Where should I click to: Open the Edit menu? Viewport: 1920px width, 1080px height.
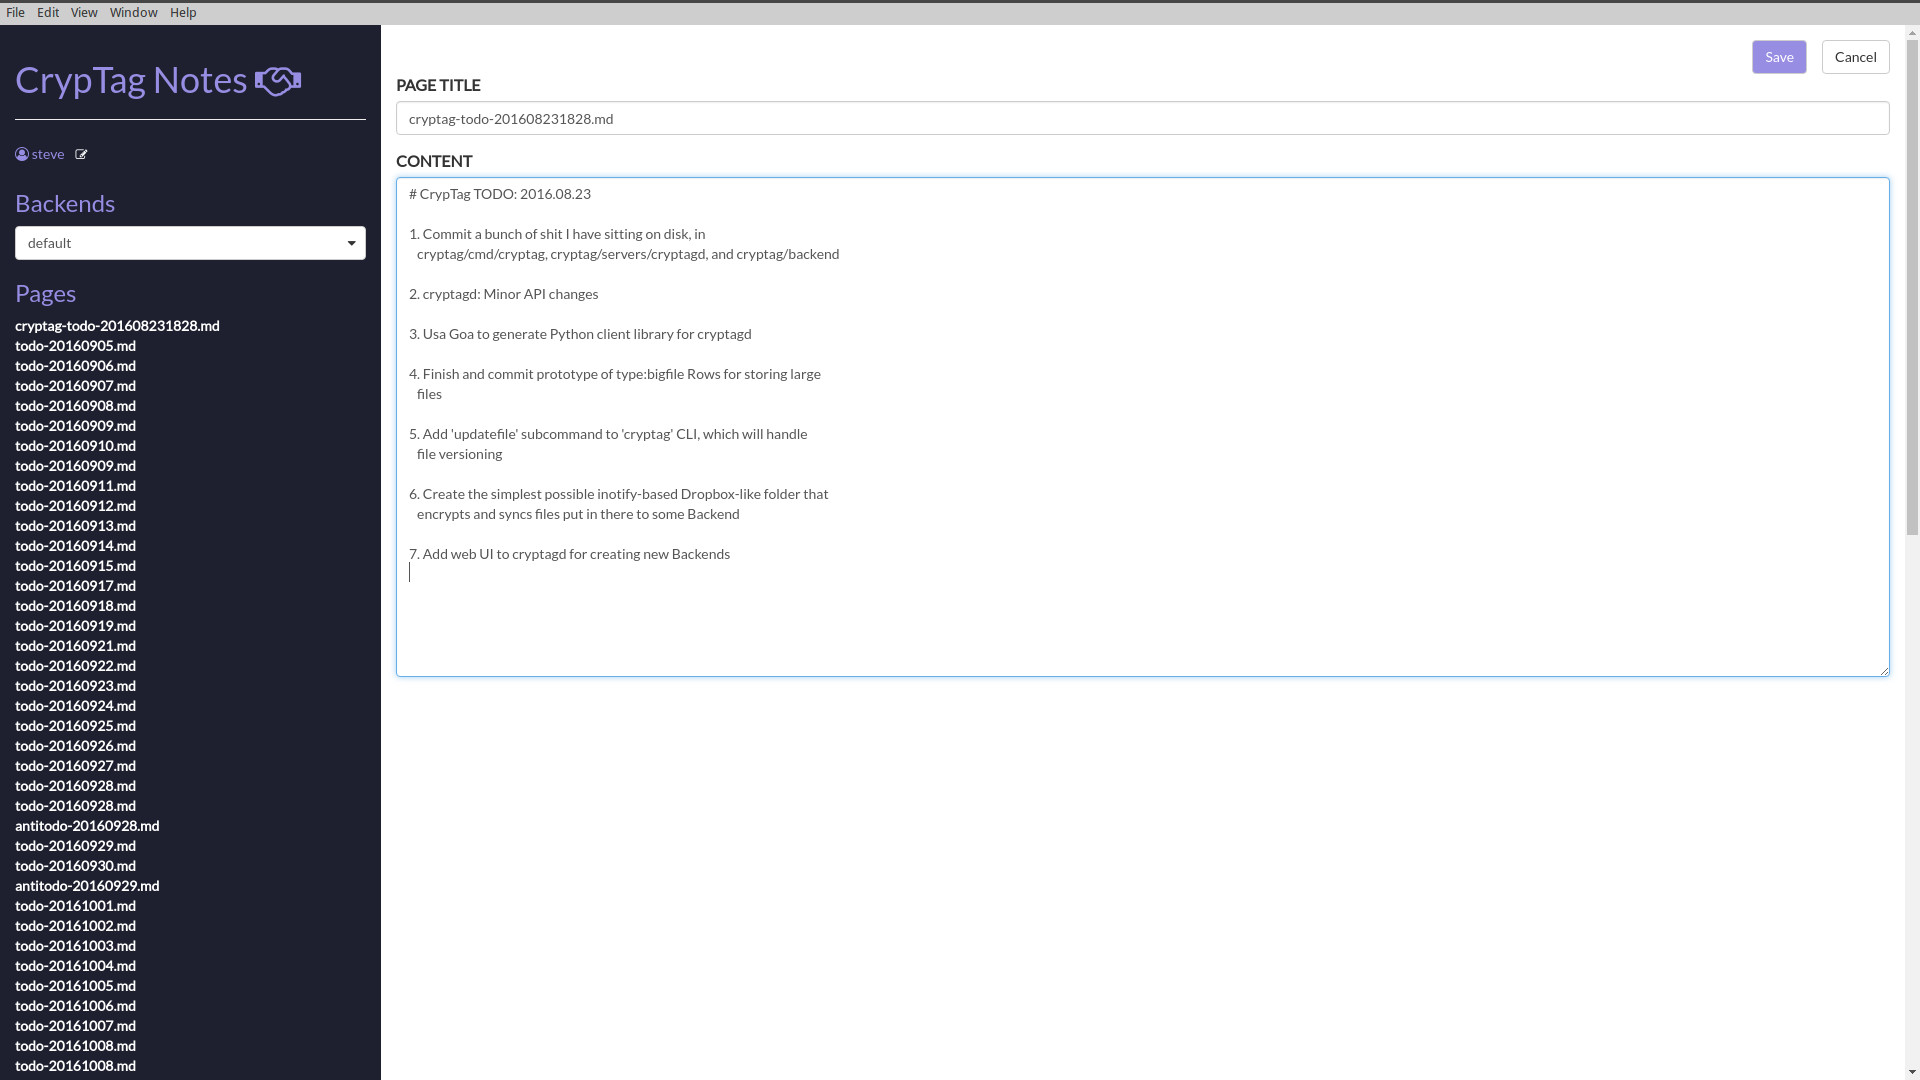[48, 12]
